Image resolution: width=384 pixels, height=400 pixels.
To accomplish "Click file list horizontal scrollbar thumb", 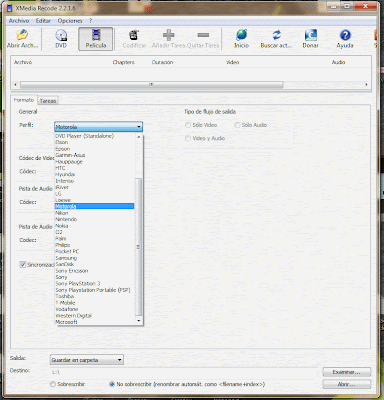I will click(152, 85).
